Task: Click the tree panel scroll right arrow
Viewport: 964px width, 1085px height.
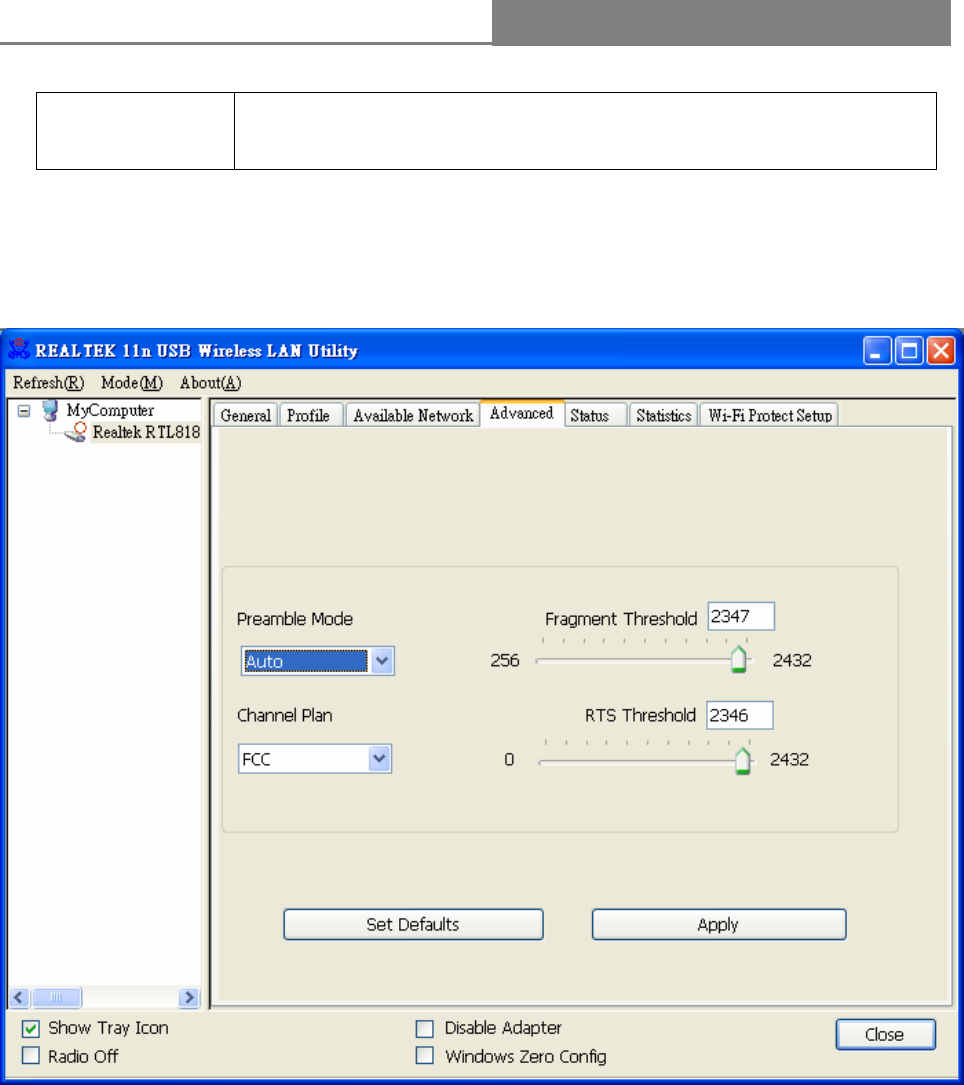Action: click(x=188, y=997)
